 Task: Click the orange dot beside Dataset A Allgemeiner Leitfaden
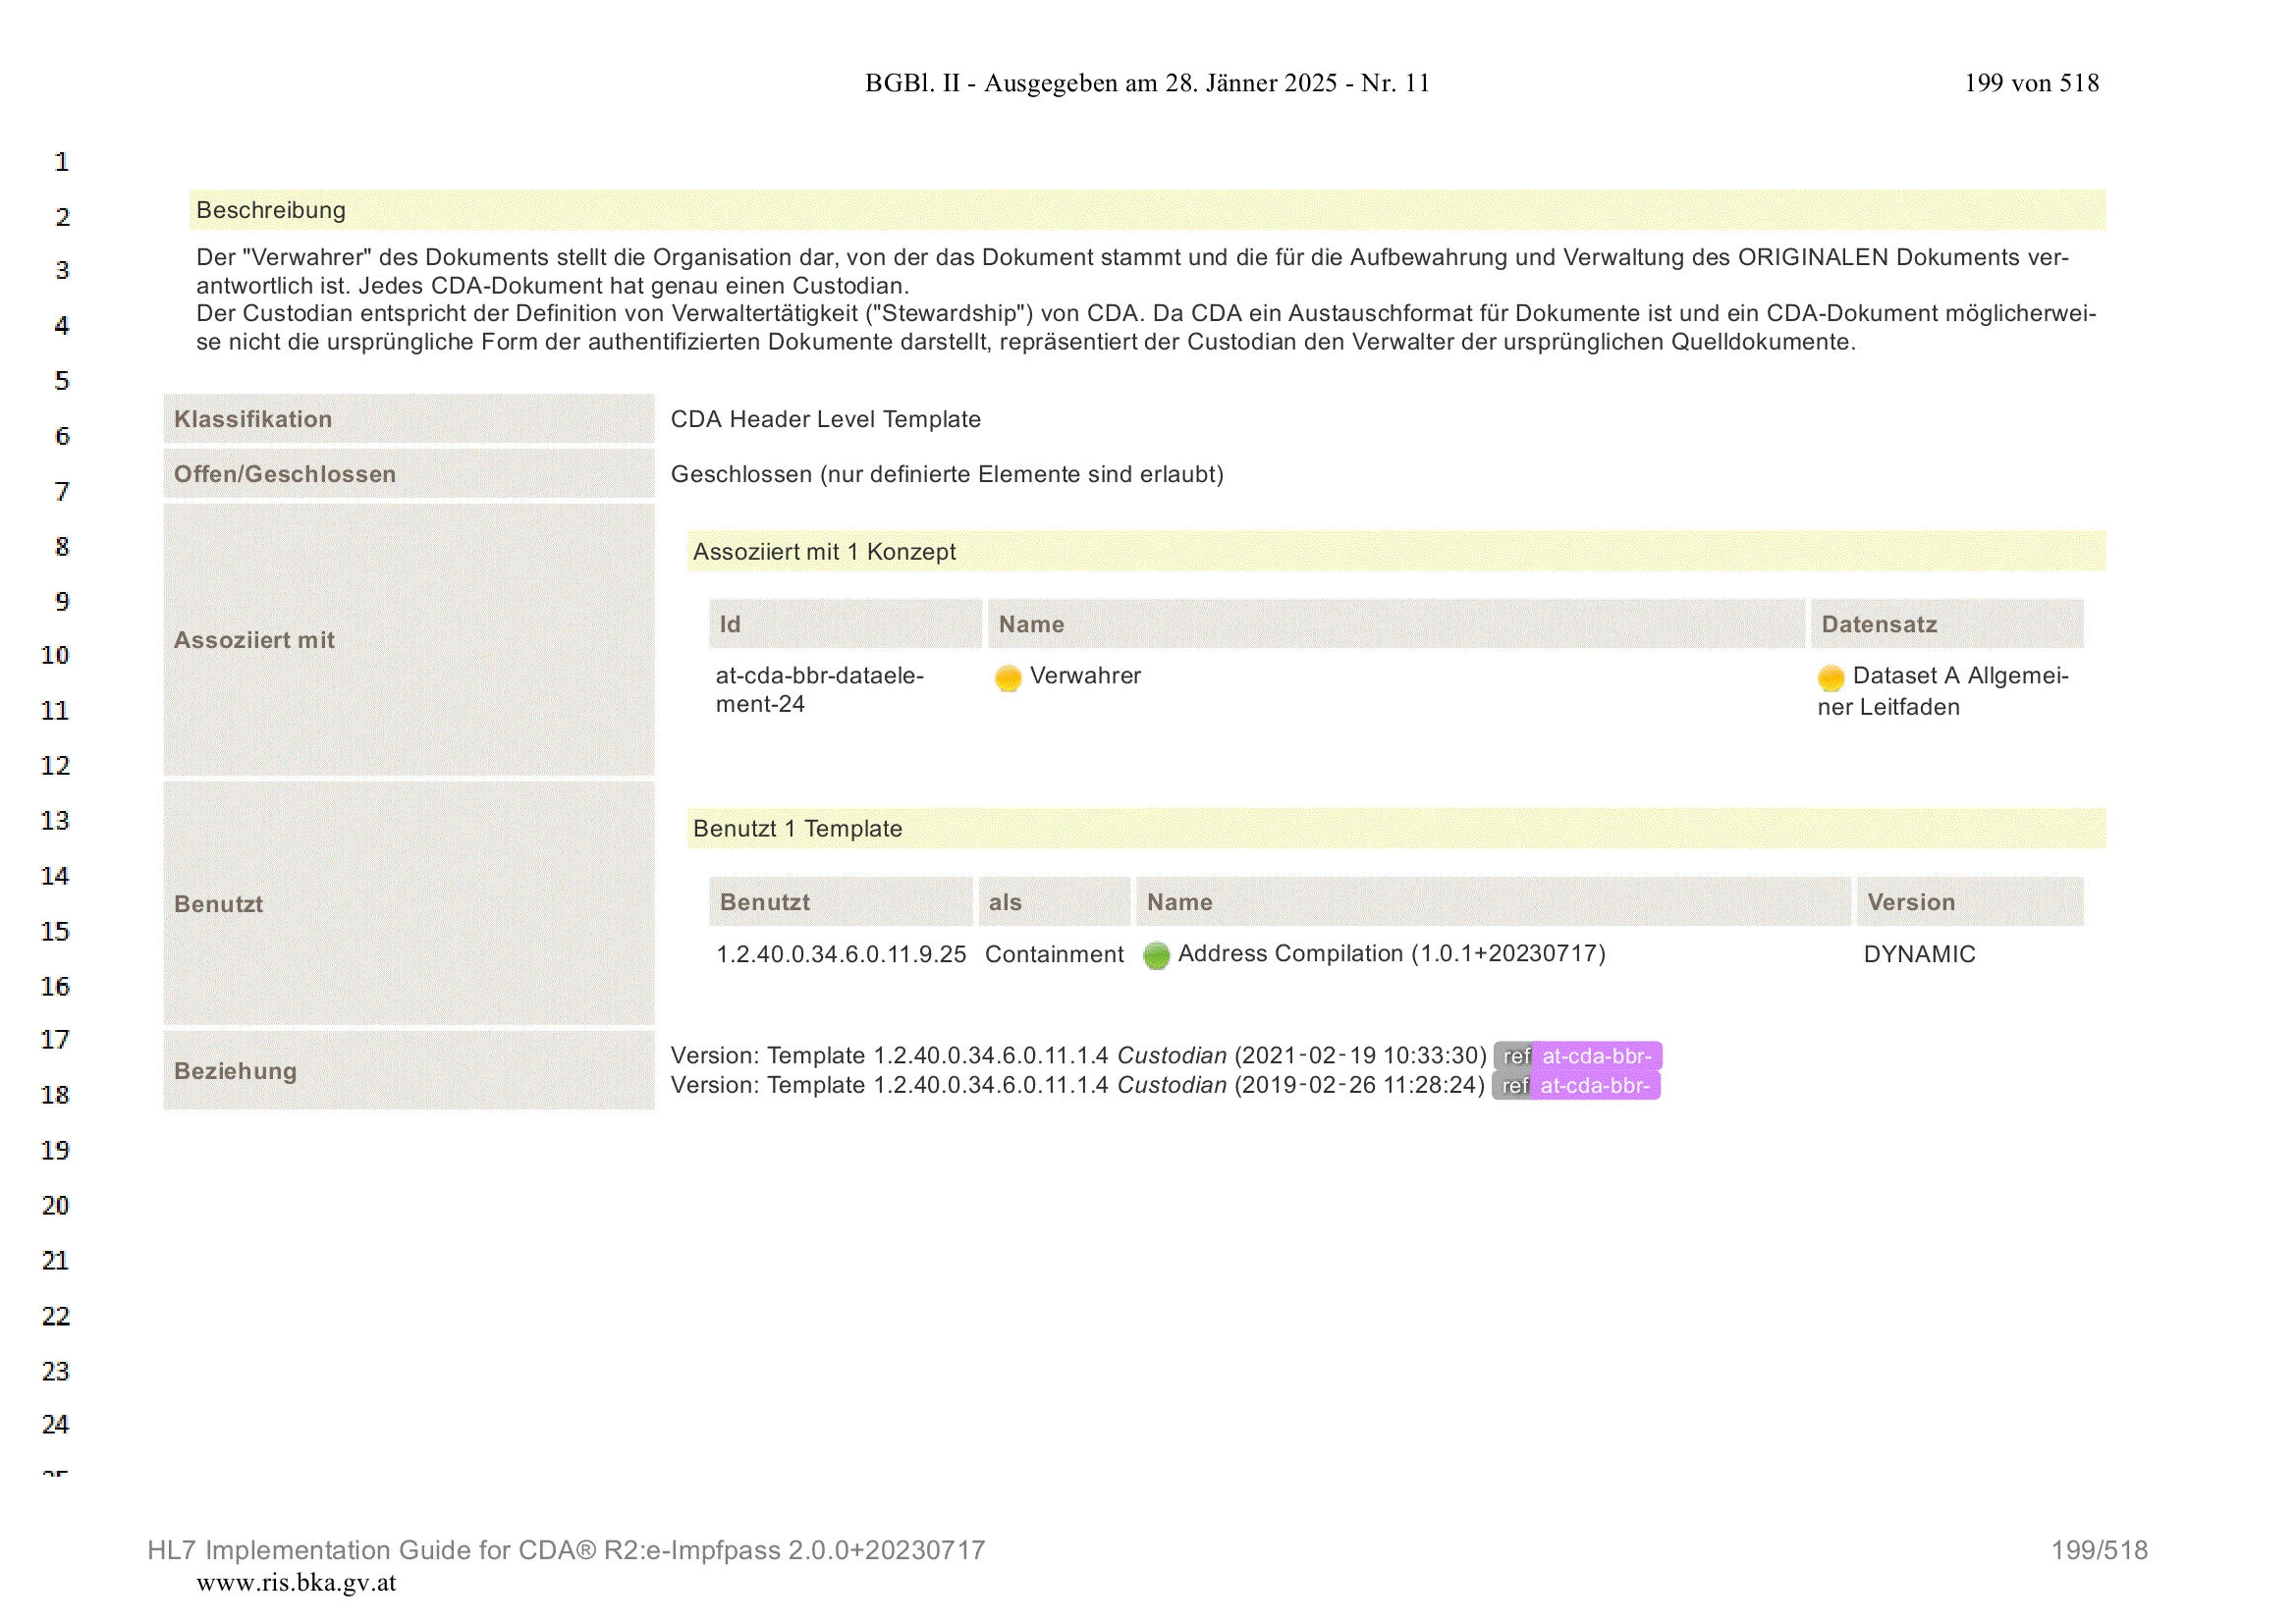[1831, 678]
